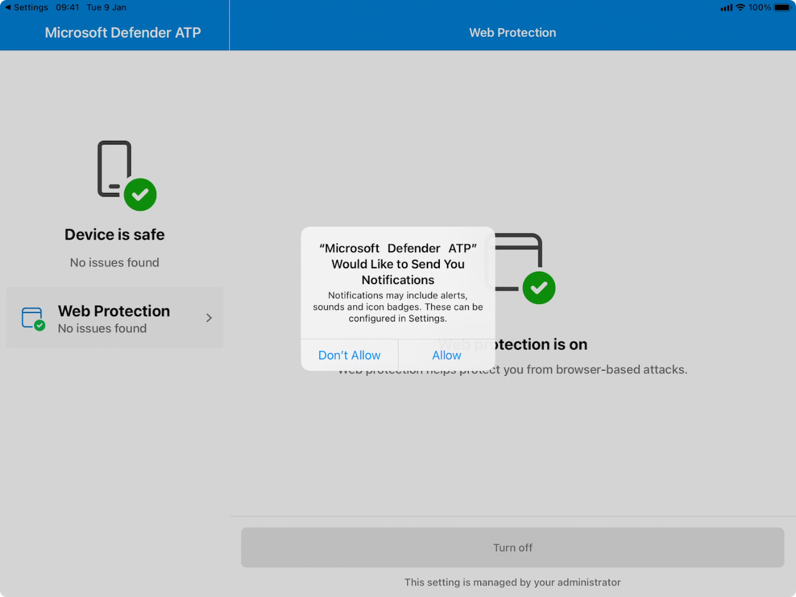Click the green checkmark on device icon

click(x=140, y=194)
